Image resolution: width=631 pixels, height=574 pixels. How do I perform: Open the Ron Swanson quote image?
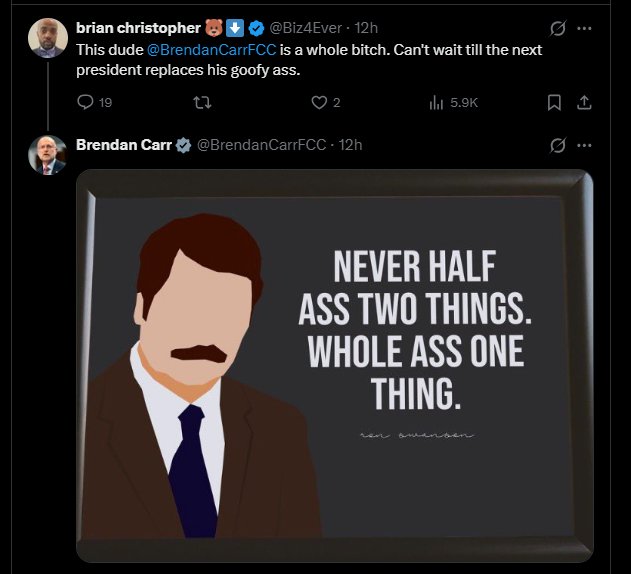pyautogui.click(x=334, y=365)
